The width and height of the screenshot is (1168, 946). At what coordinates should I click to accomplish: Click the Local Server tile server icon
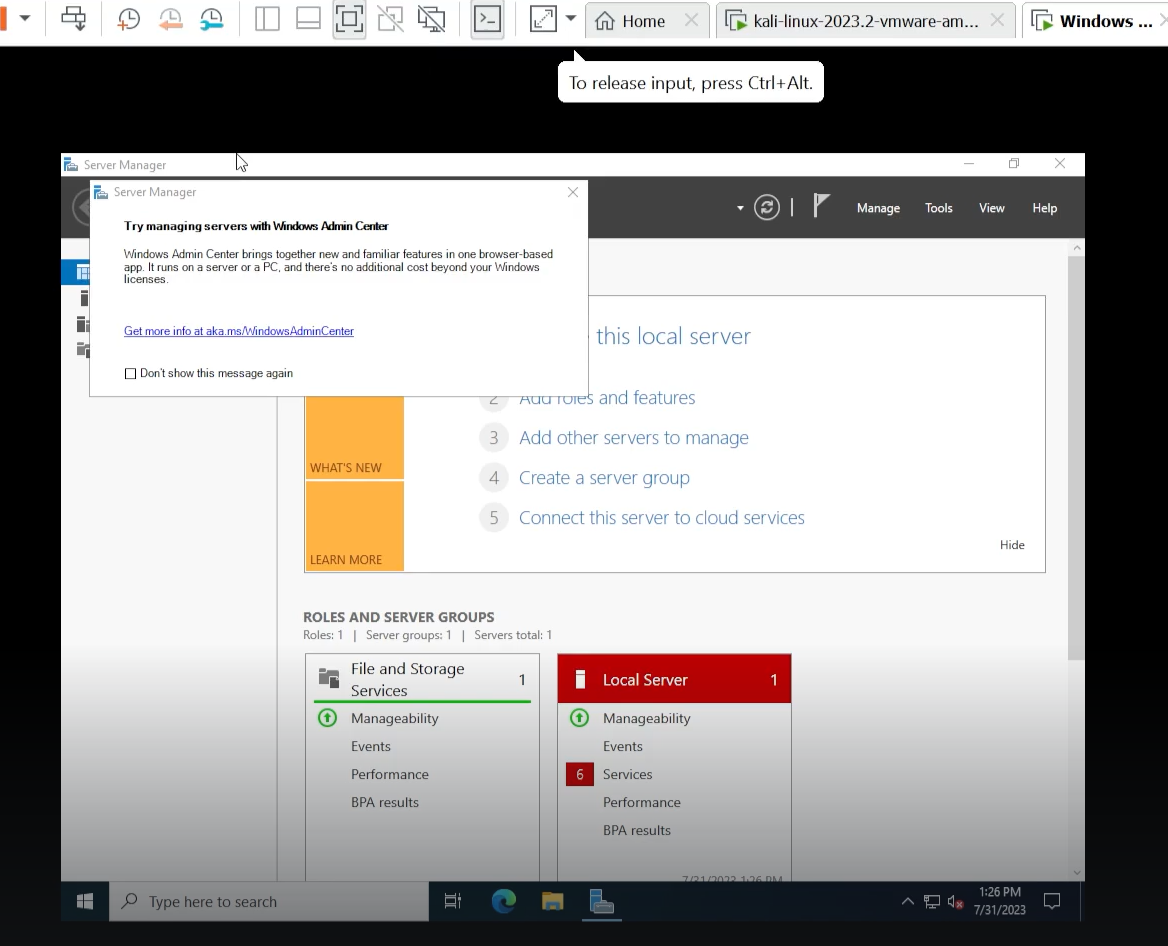coord(580,679)
